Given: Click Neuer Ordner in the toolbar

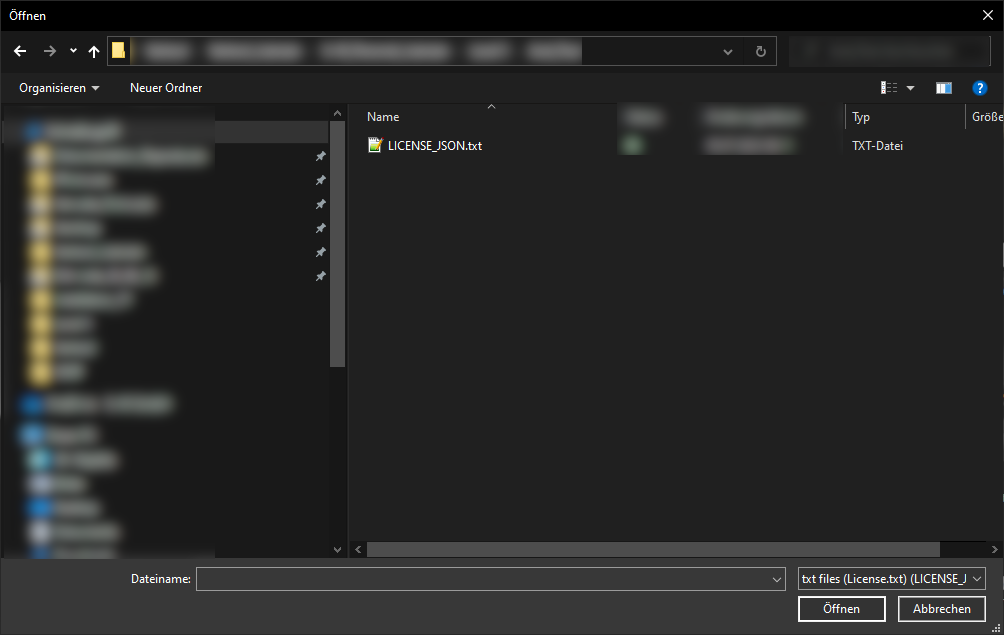Looking at the screenshot, I should (166, 88).
